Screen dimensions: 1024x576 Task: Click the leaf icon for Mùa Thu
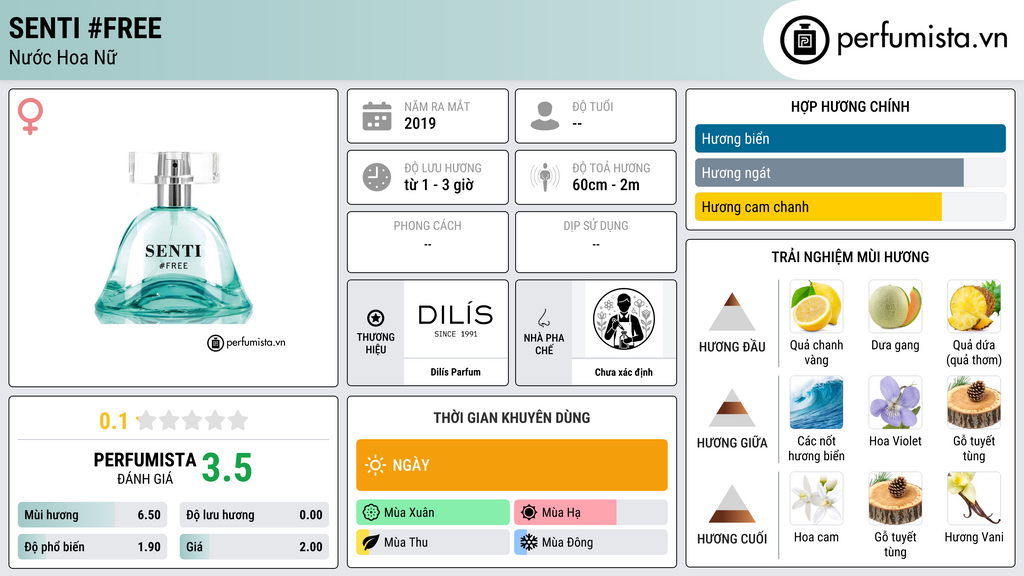tap(371, 542)
